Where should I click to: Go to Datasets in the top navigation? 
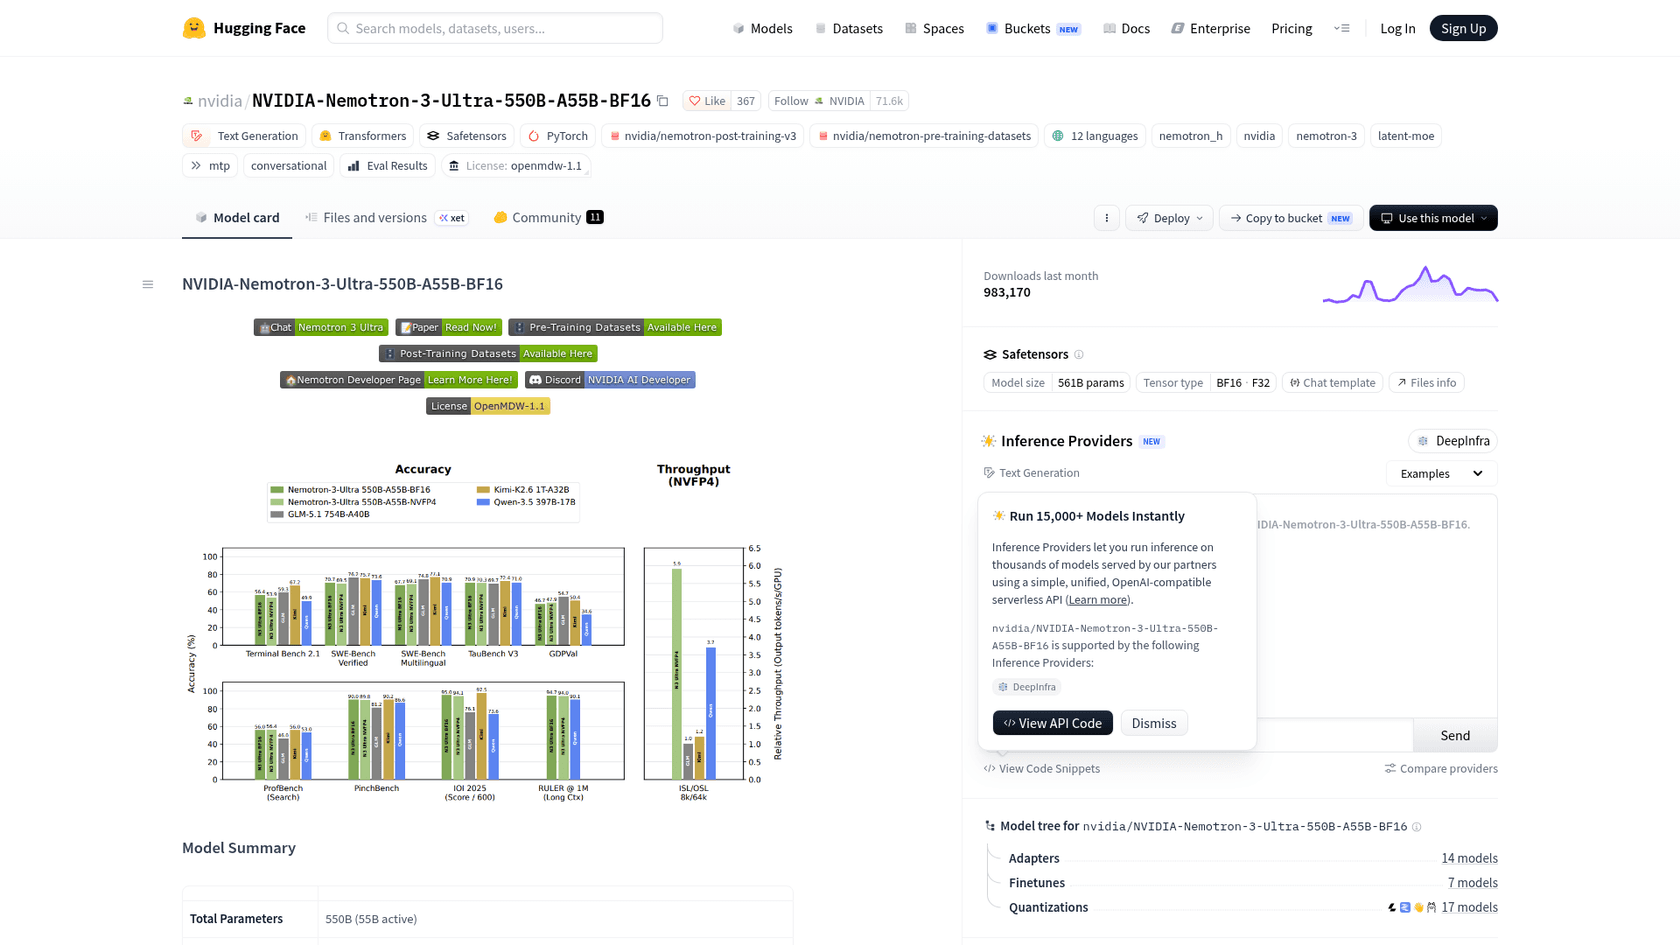tap(848, 28)
